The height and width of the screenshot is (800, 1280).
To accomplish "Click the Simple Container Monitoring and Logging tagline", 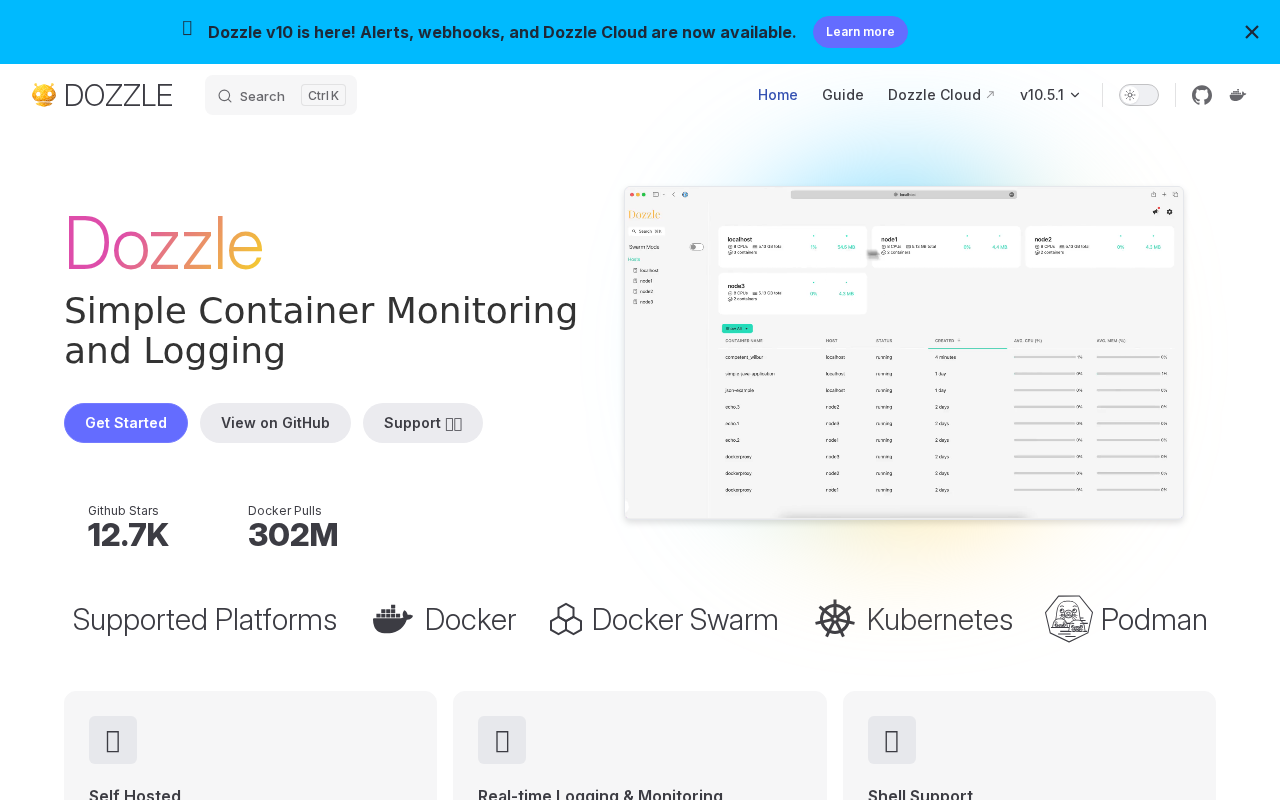I will [x=321, y=331].
